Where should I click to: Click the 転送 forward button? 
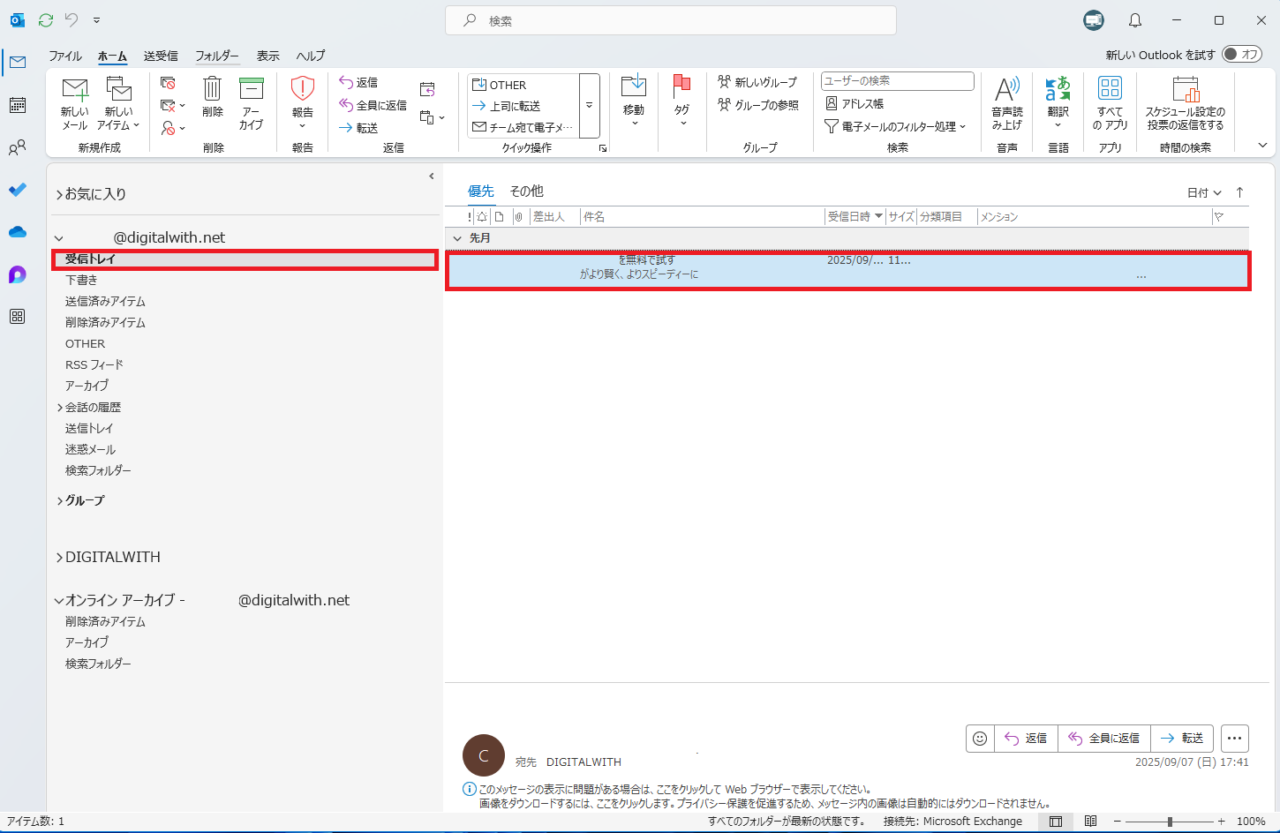[1183, 738]
